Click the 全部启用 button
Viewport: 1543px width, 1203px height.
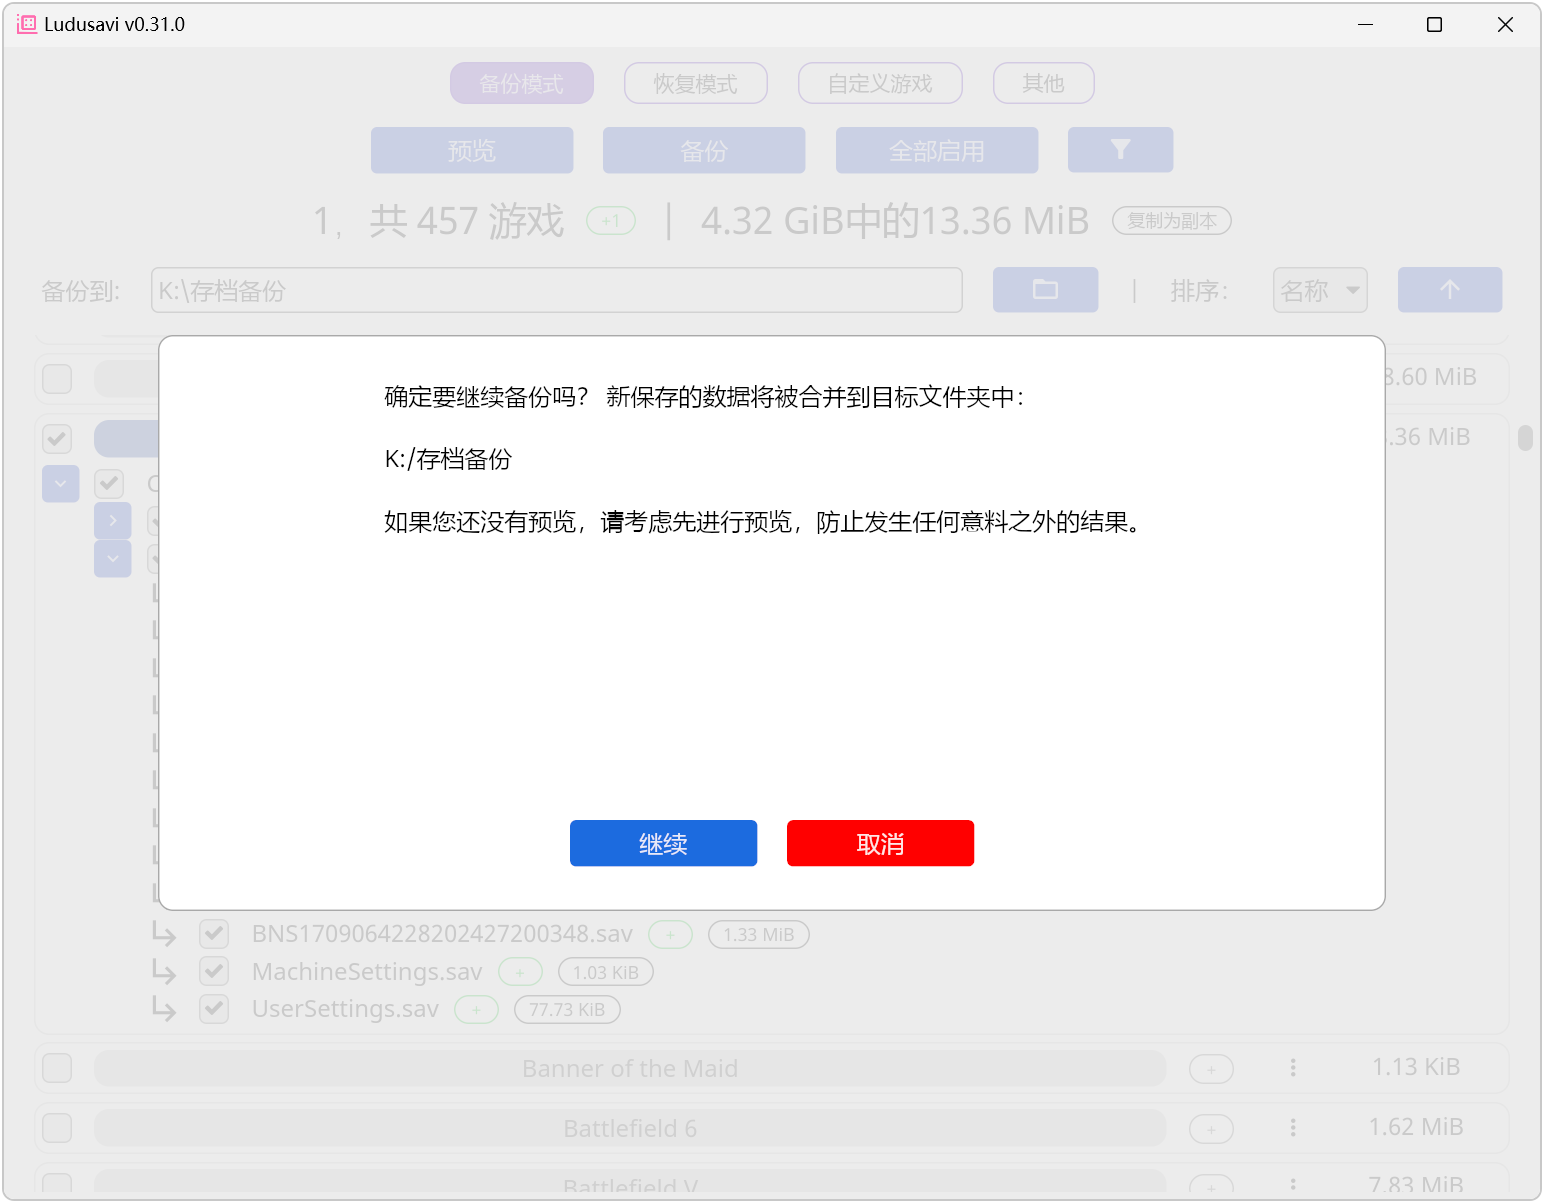click(x=937, y=150)
